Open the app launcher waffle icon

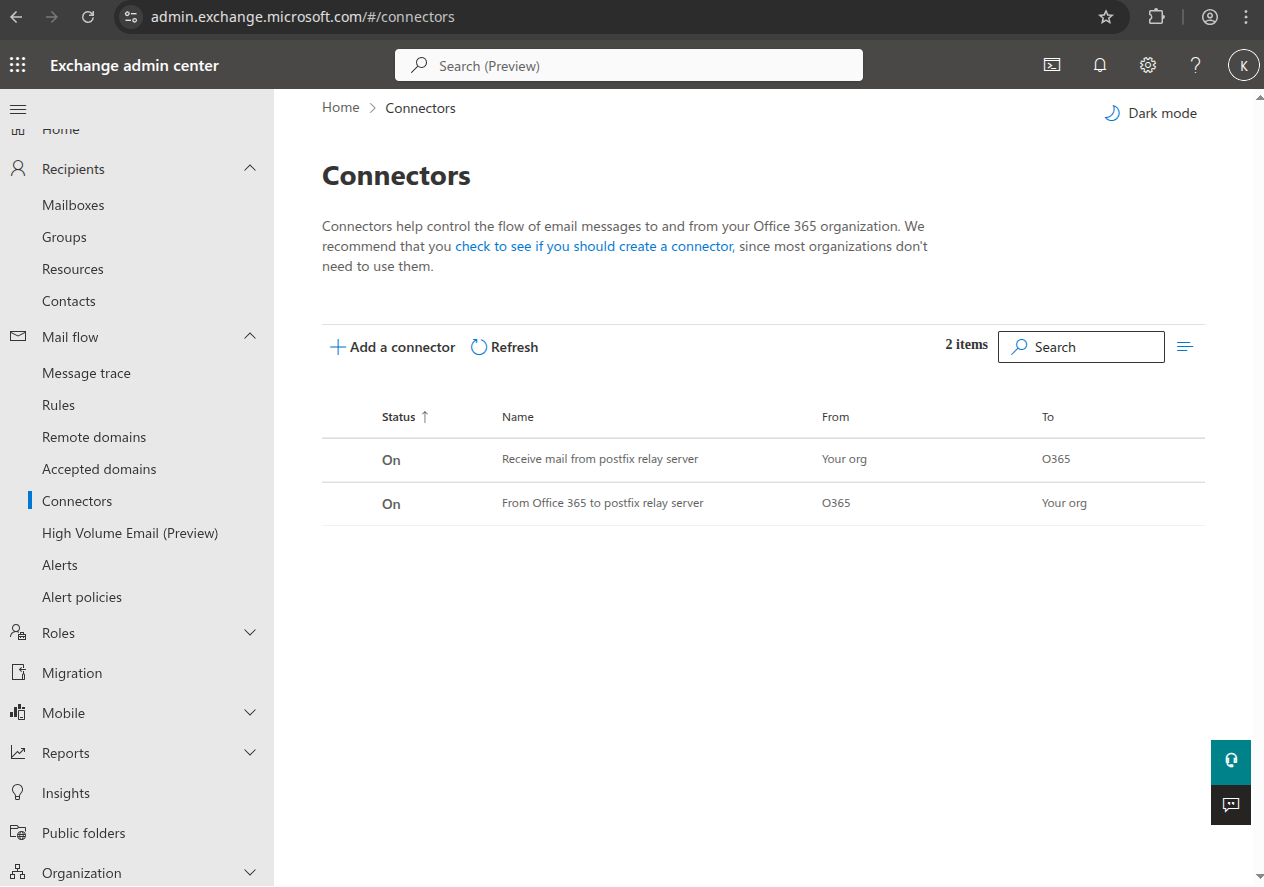[x=18, y=65]
